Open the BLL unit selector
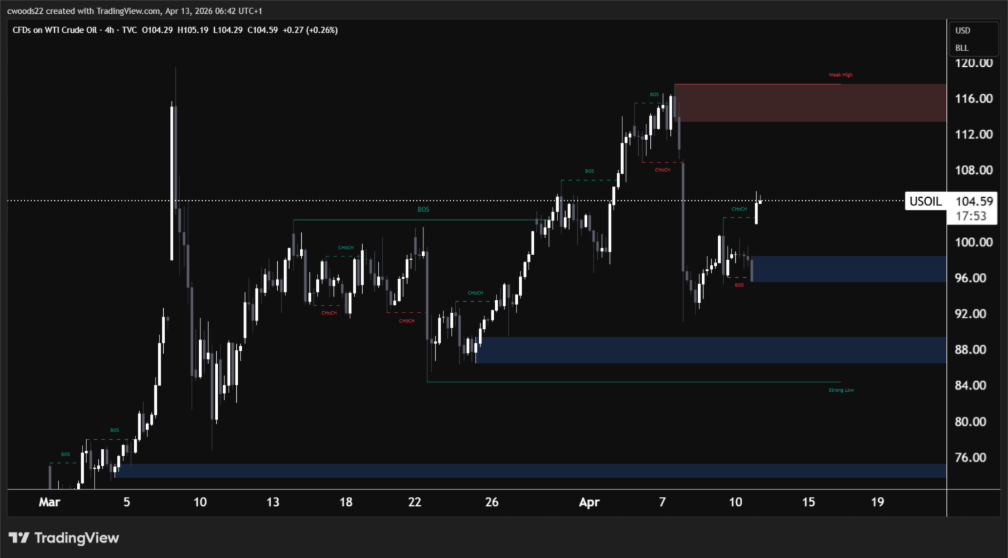 click(x=961, y=47)
